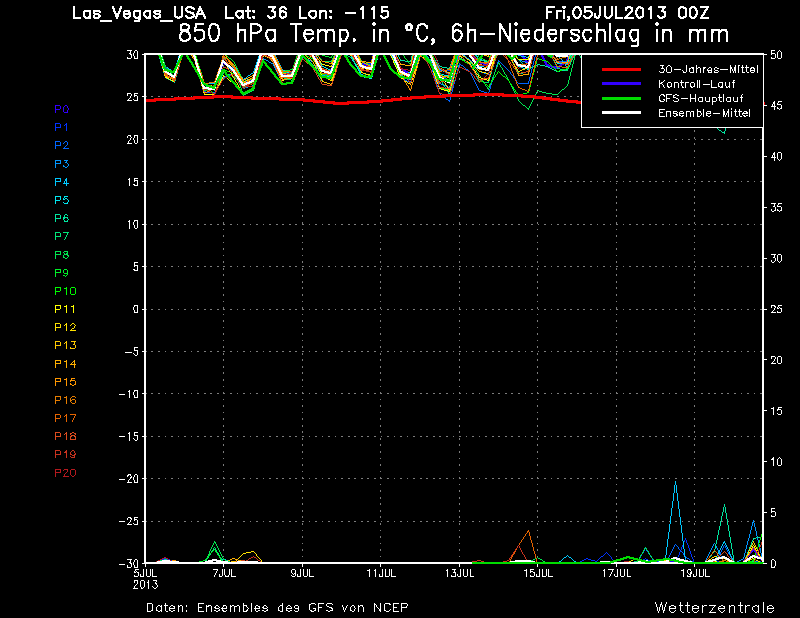Click the P15 ensemble member label
This screenshot has width=800, height=618.
(65, 382)
